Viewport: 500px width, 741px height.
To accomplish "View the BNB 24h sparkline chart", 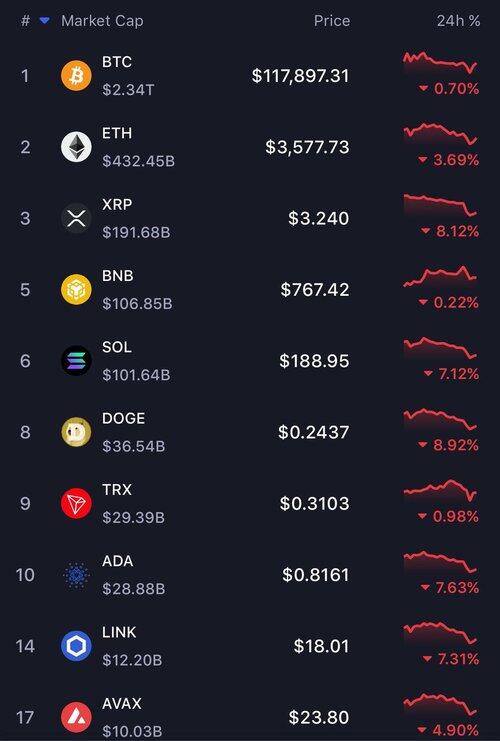I will pos(440,277).
